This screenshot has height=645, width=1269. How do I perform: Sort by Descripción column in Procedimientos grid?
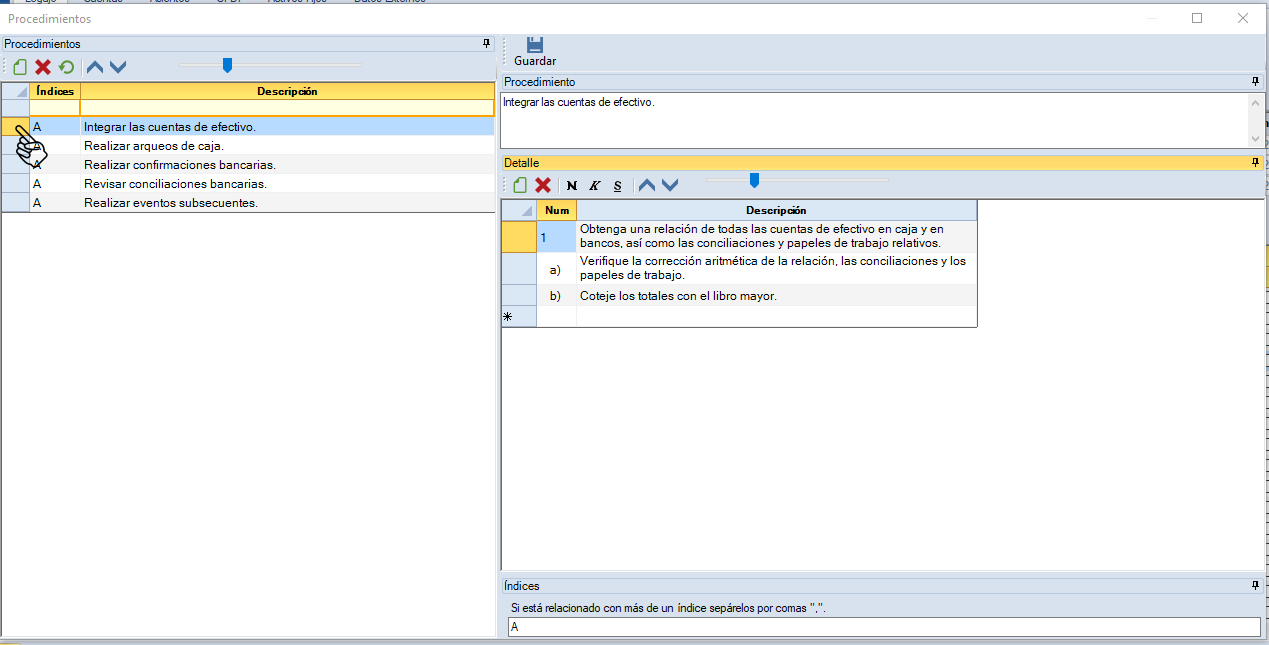[x=287, y=91]
